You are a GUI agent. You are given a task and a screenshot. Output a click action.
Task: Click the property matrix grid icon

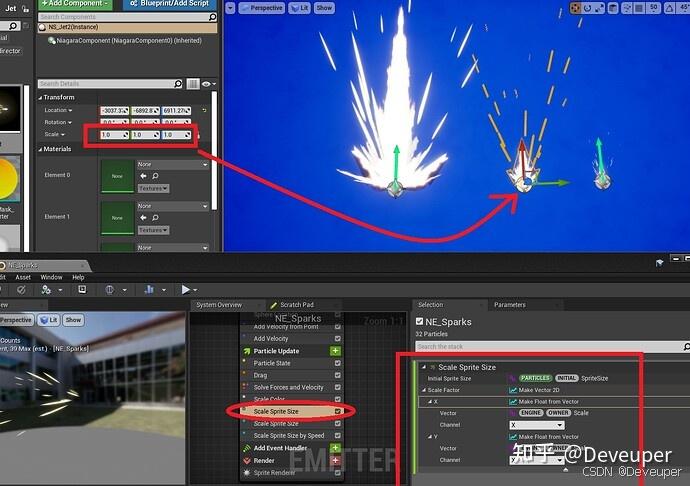coord(193,84)
